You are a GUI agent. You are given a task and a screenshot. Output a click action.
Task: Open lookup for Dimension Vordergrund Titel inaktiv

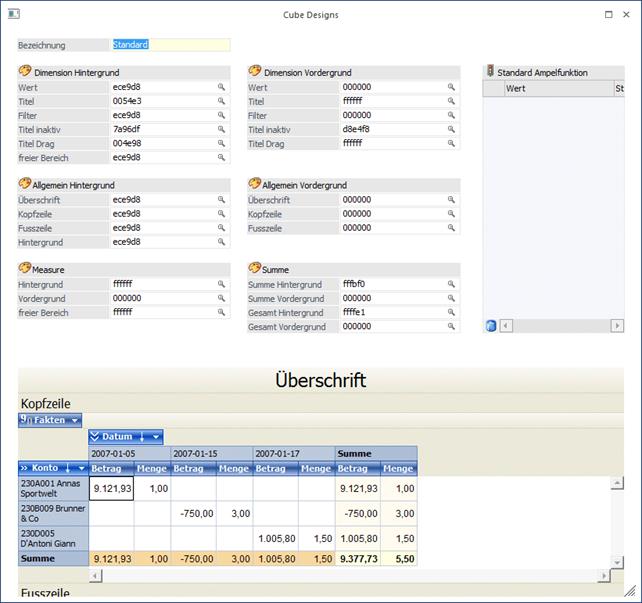coord(452,130)
